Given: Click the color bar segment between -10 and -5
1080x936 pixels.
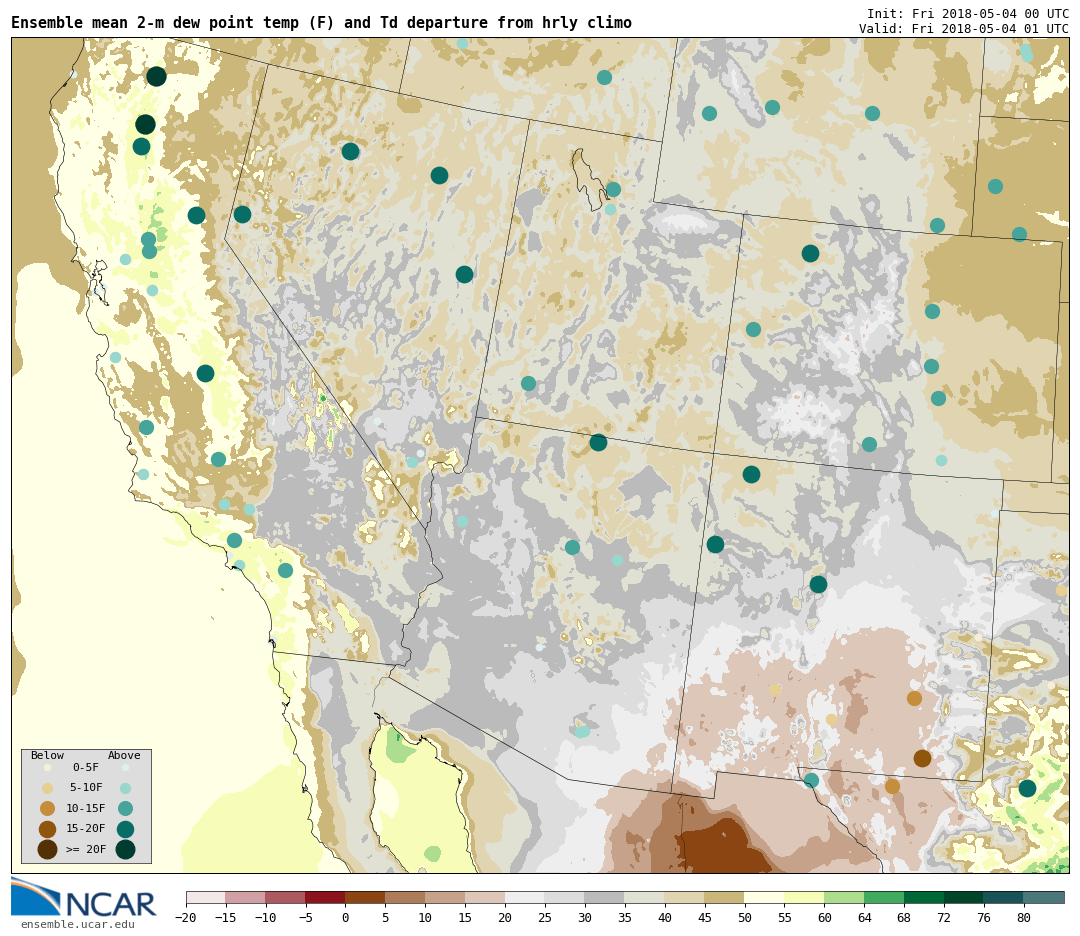Looking at the screenshot, I should (x=285, y=897).
